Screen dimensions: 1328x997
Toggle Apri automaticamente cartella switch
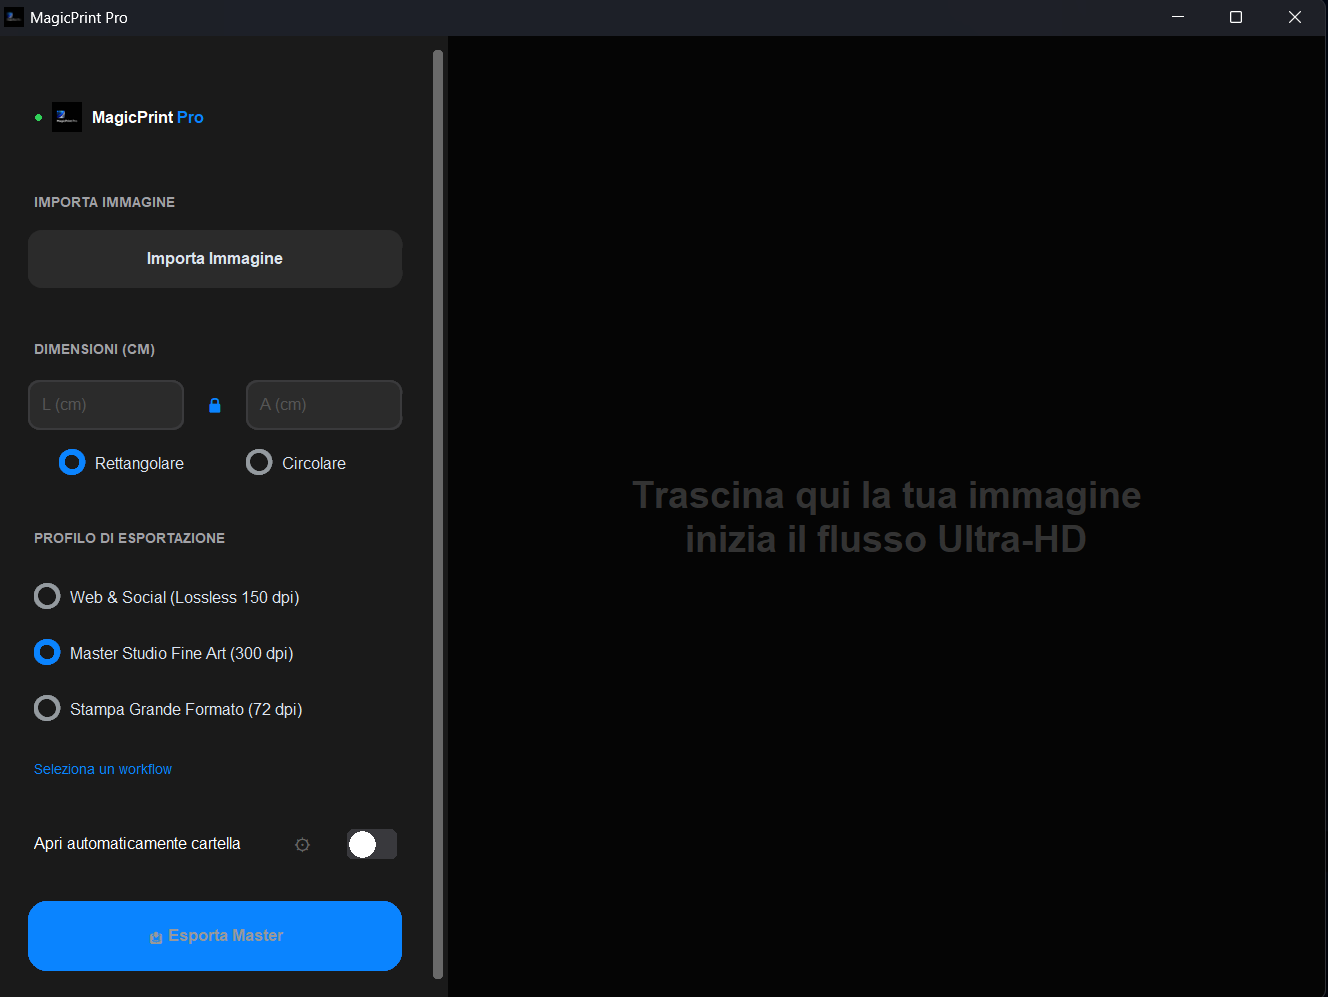[372, 844]
